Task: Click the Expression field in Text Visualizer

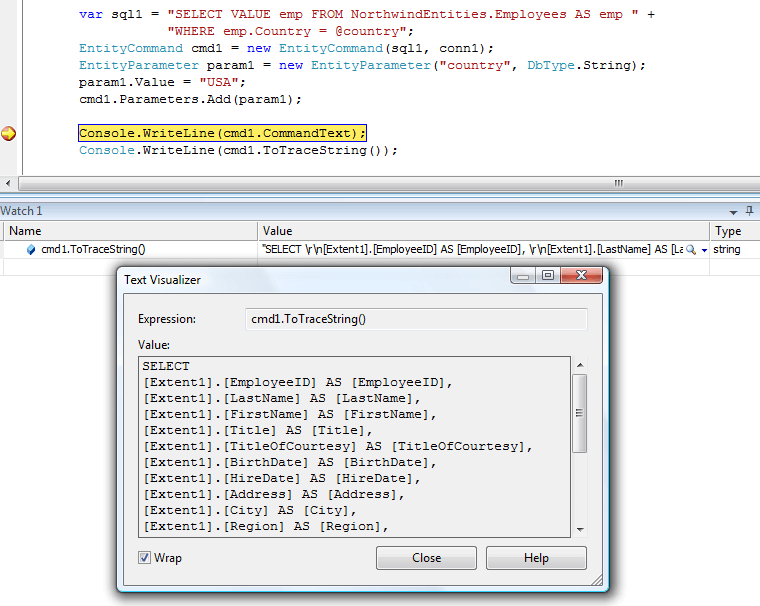Action: (x=416, y=319)
